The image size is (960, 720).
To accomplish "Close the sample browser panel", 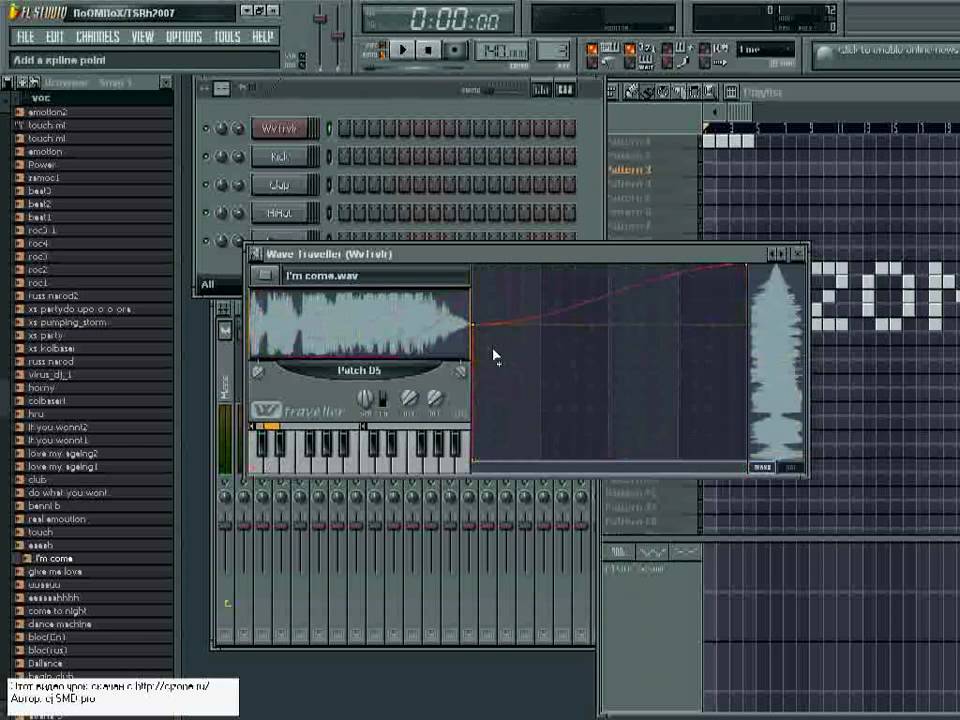I will [166, 82].
